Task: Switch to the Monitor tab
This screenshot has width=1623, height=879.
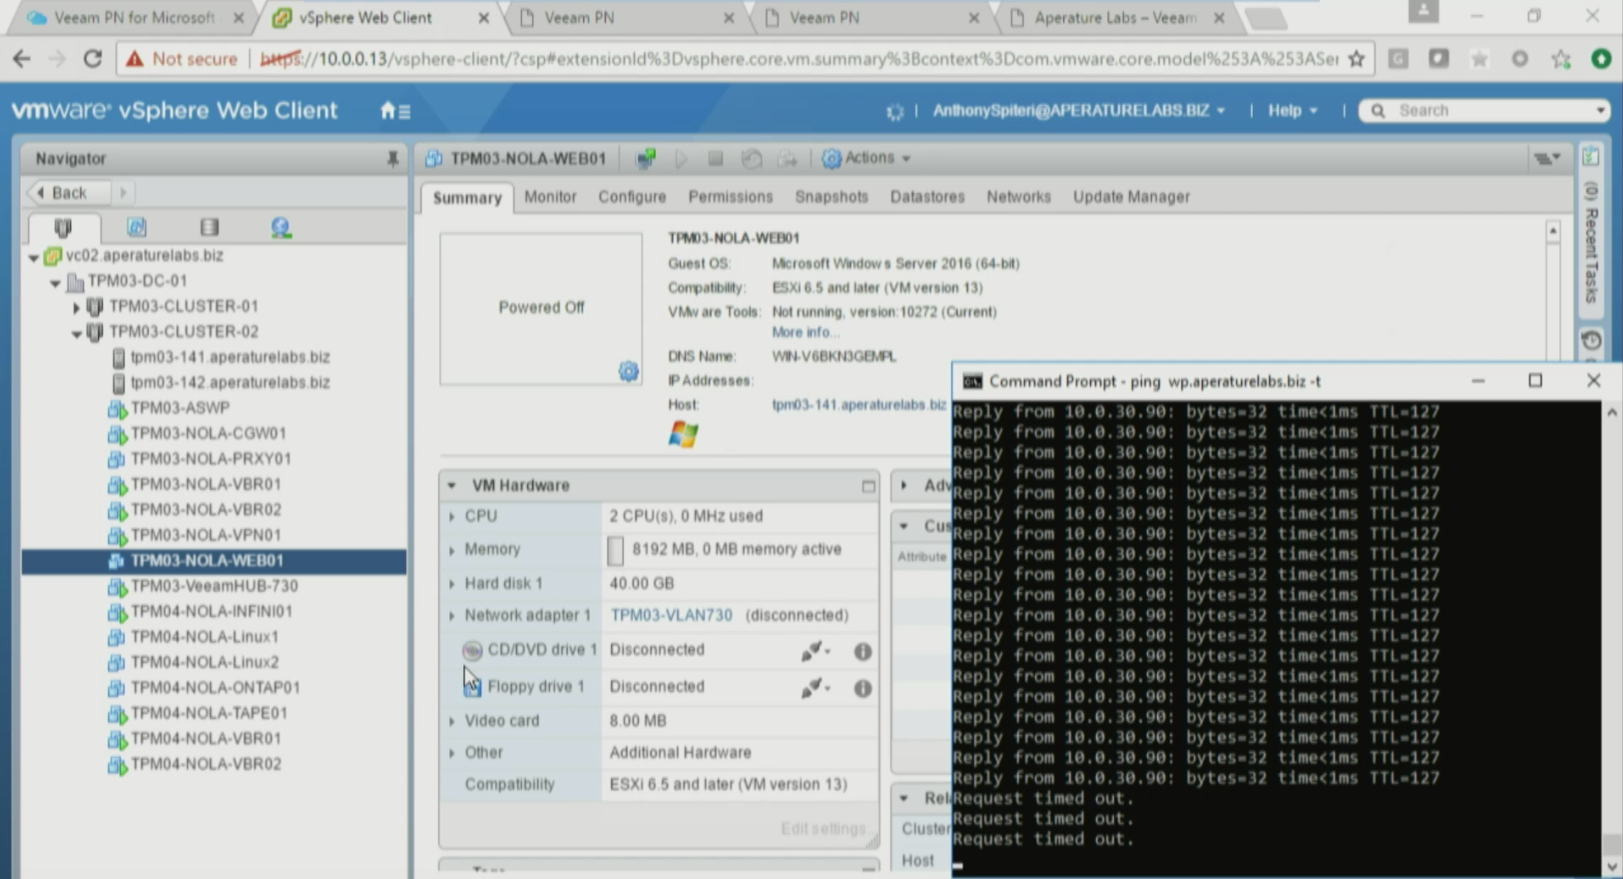Action: point(550,197)
